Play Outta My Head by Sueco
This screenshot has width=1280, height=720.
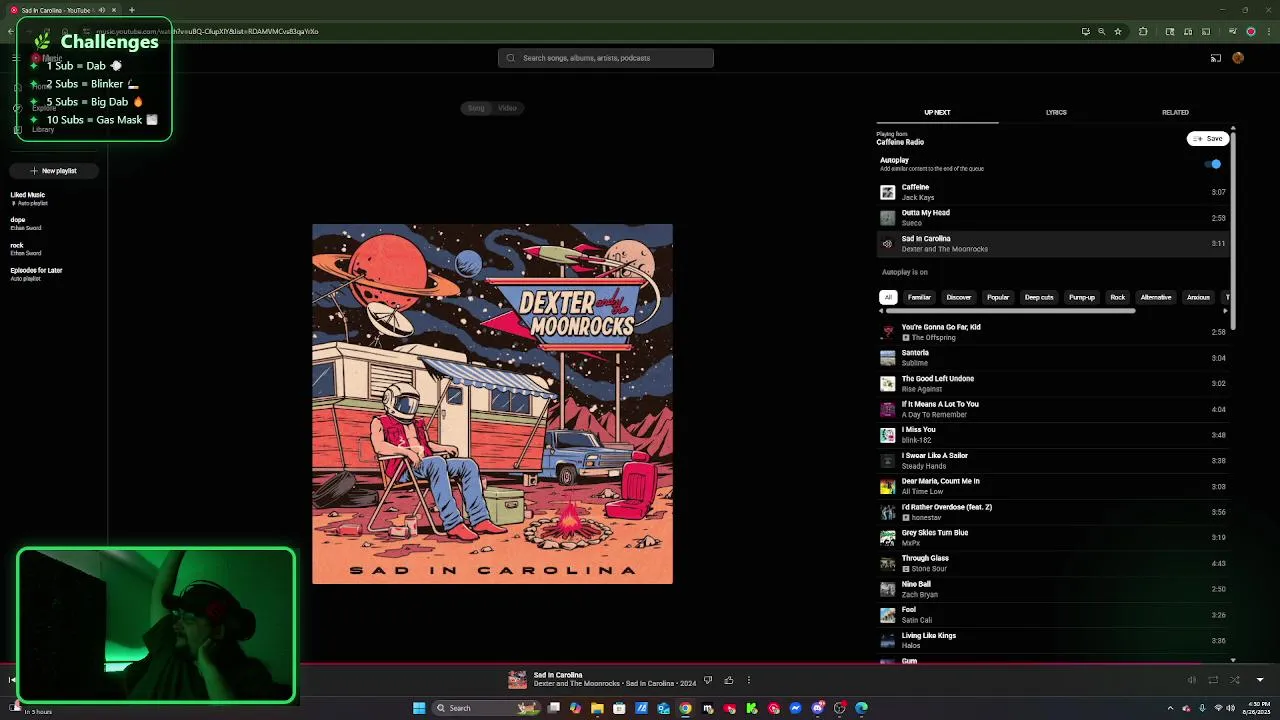[x=1052, y=218]
